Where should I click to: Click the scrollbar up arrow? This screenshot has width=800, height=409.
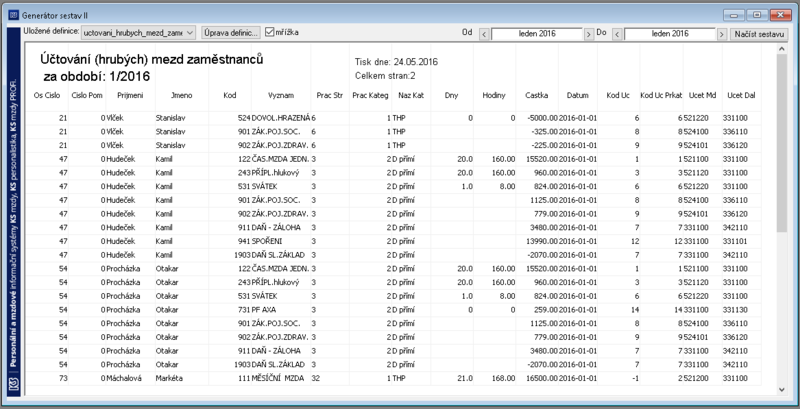(781, 49)
